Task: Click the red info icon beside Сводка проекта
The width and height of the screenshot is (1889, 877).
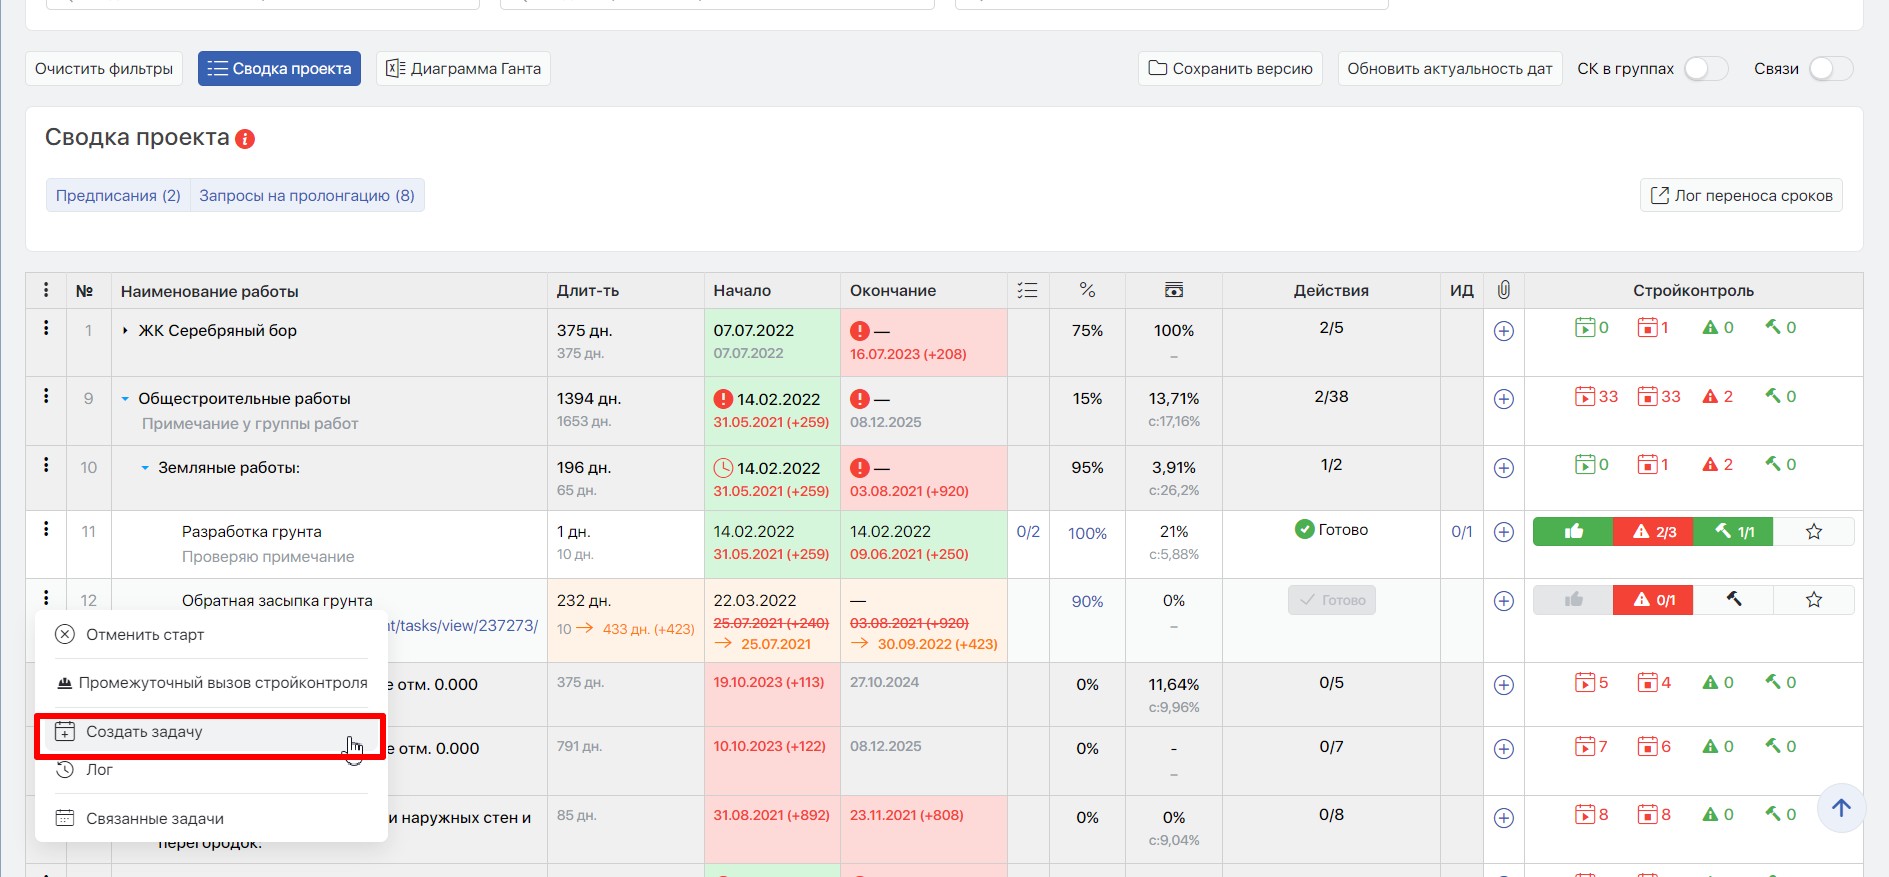Action: pos(245,139)
